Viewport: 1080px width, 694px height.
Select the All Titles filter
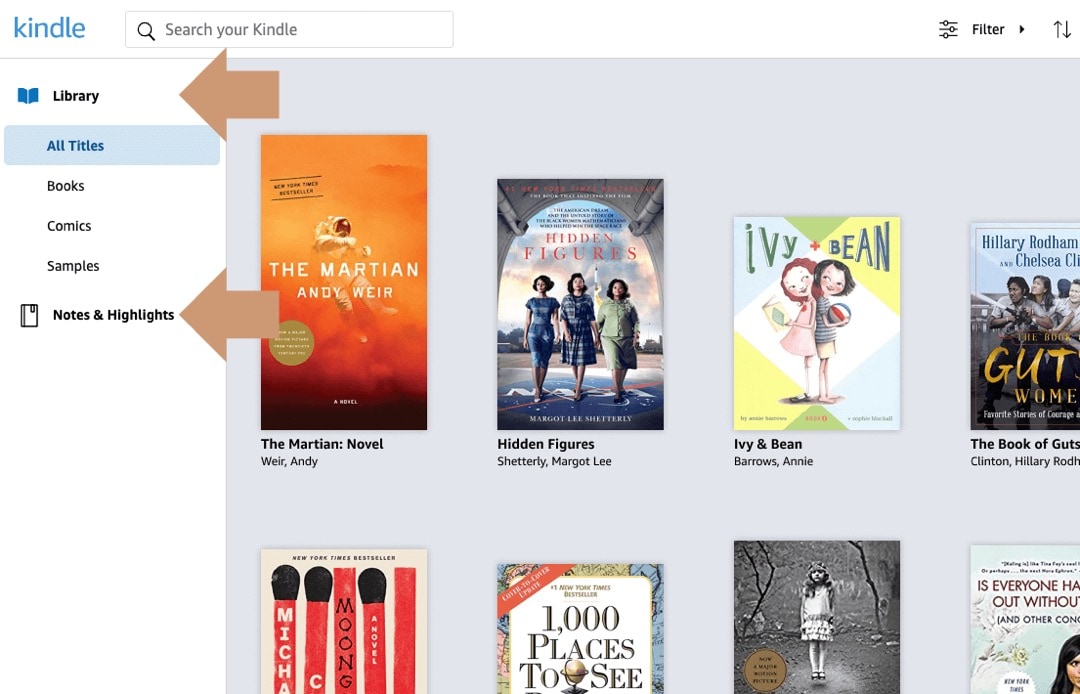coord(75,145)
